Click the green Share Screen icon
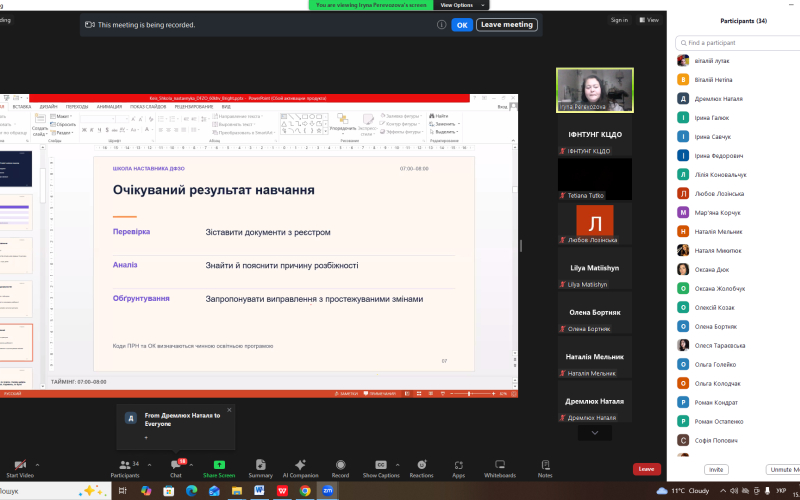The image size is (800, 500). pyautogui.click(x=219, y=465)
